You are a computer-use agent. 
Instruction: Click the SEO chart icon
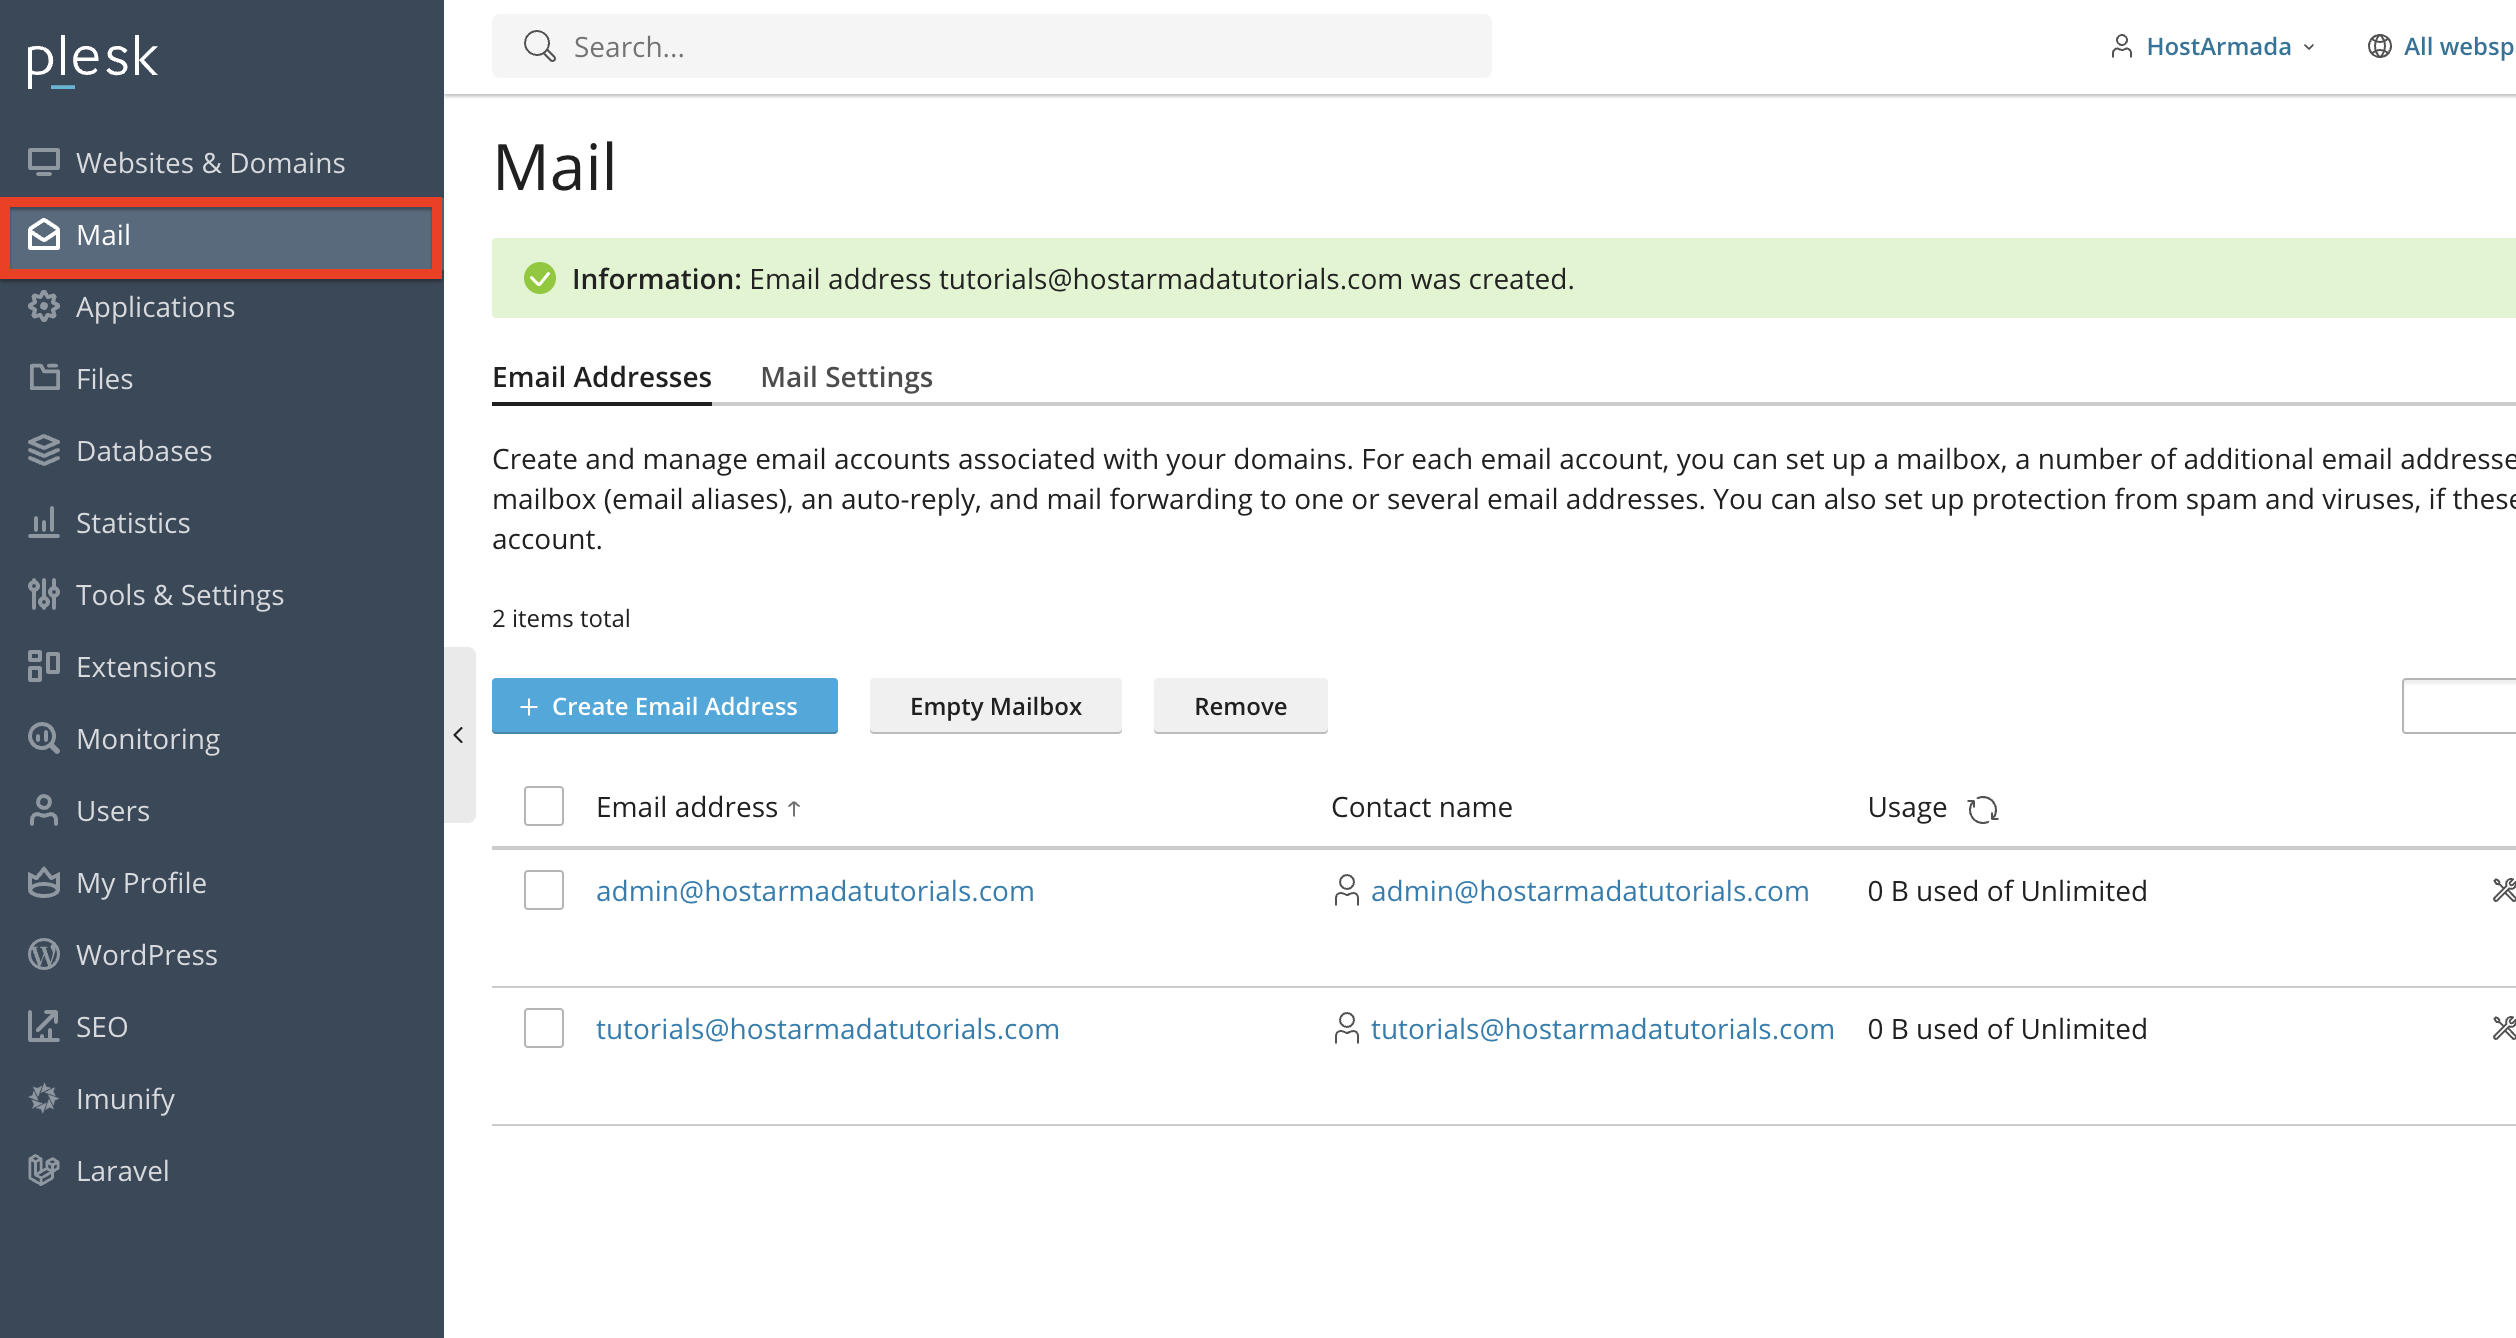point(44,1026)
